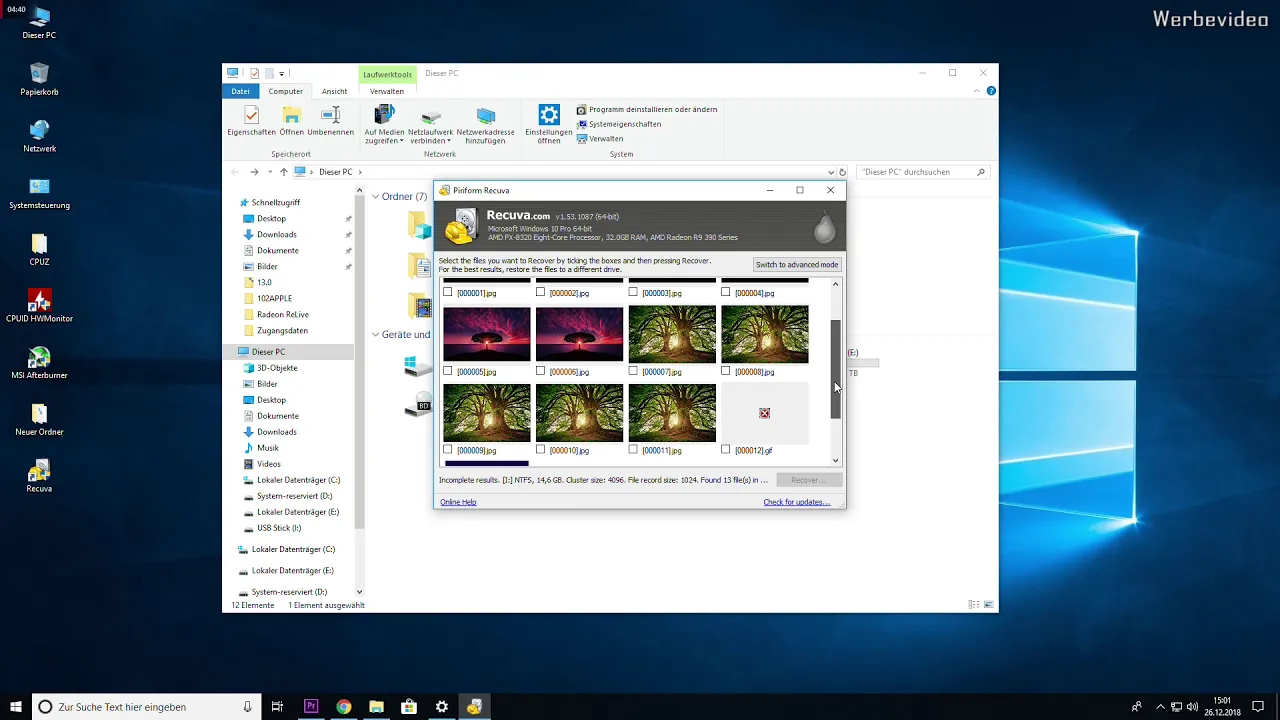Collapse the Geräte und Laufwerke section
Viewport: 1280px width, 720px height.
coord(376,335)
